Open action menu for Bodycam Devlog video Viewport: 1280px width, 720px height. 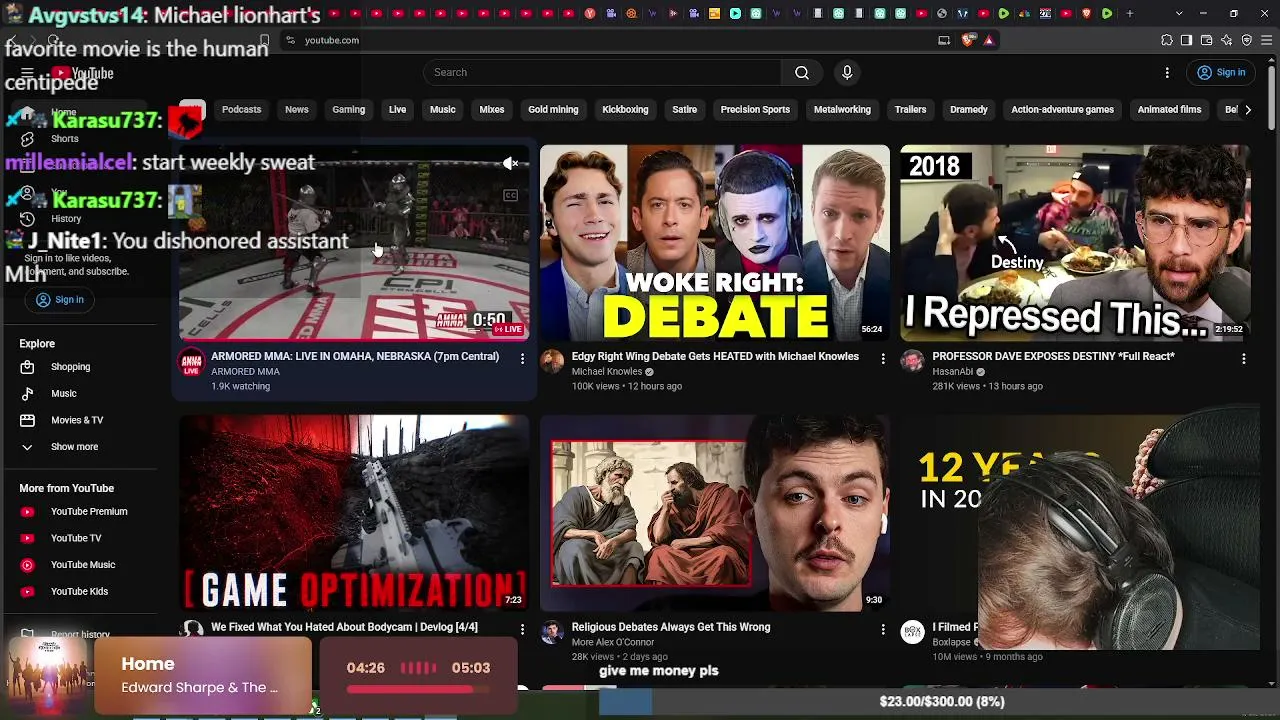coord(522,629)
